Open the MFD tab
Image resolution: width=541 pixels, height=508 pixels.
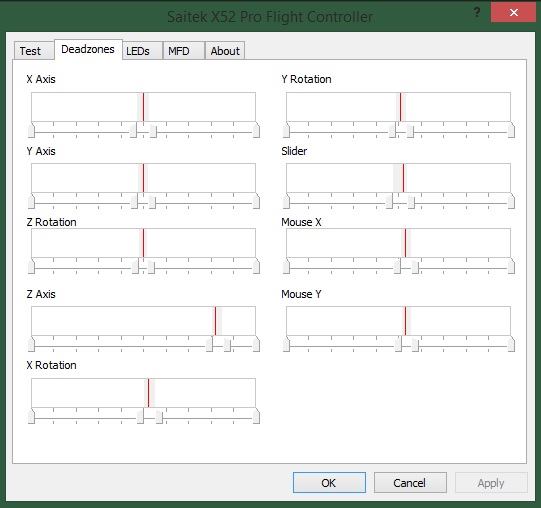[x=184, y=51]
